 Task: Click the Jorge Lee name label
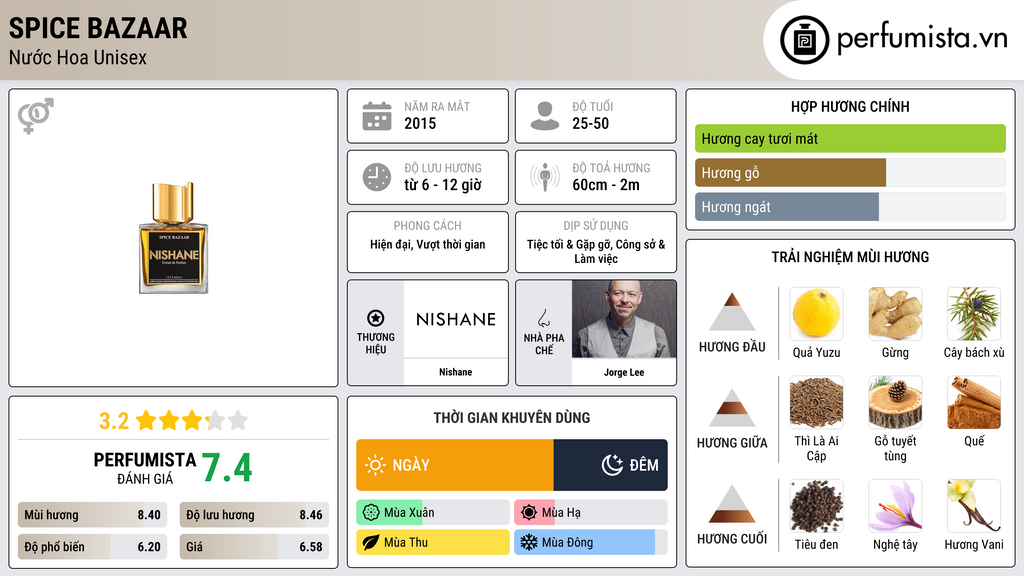coord(624,372)
